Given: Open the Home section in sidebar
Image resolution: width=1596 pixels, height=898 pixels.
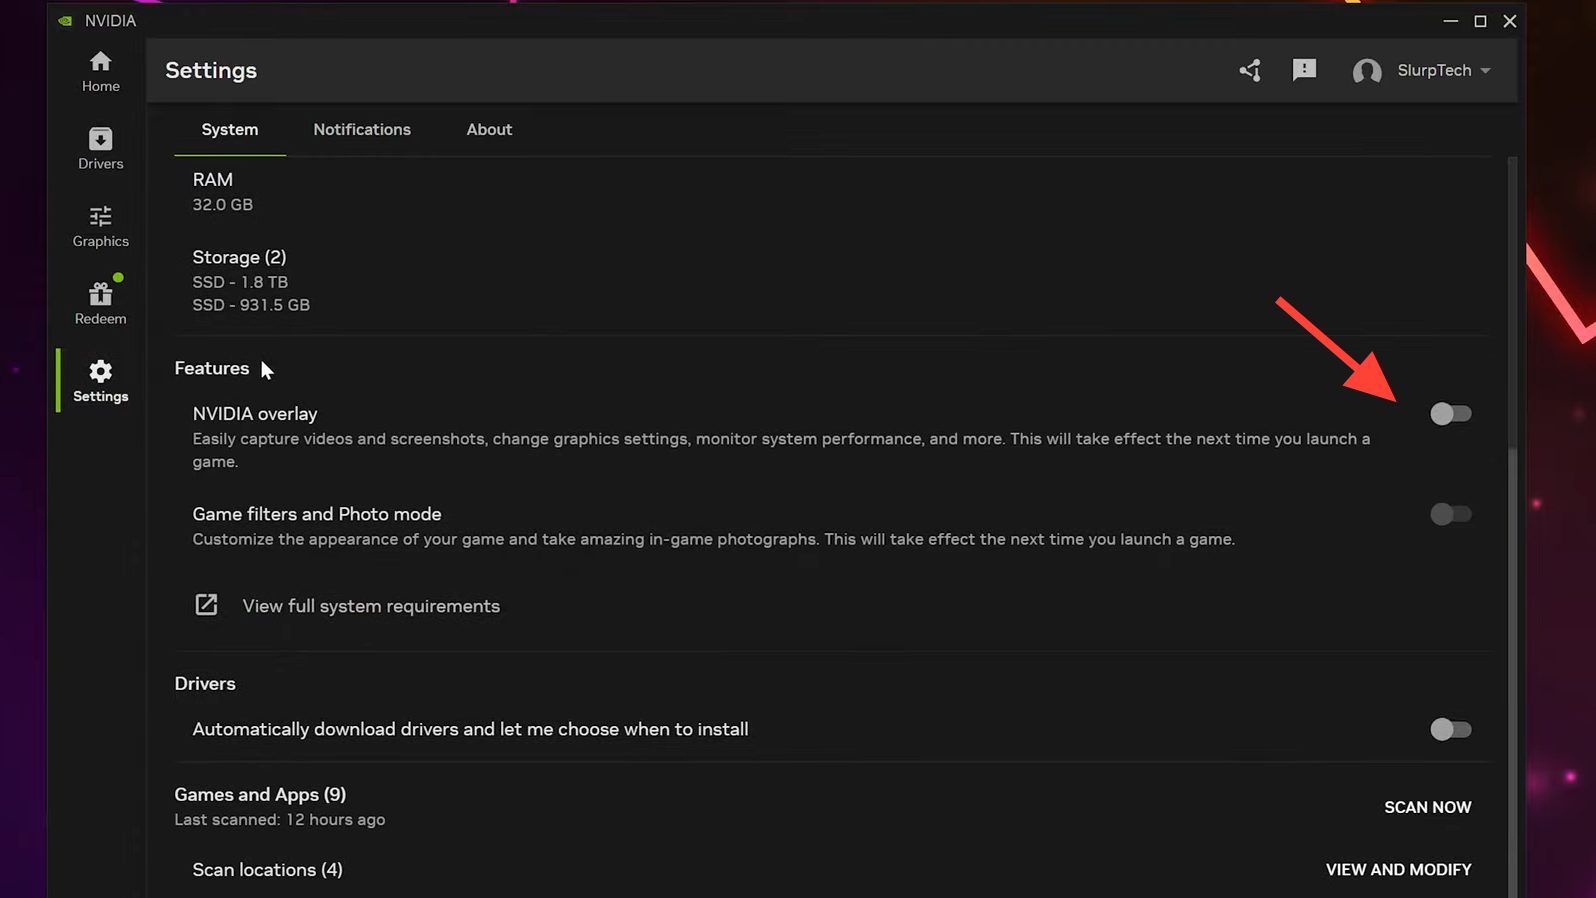Looking at the screenshot, I should [100, 72].
